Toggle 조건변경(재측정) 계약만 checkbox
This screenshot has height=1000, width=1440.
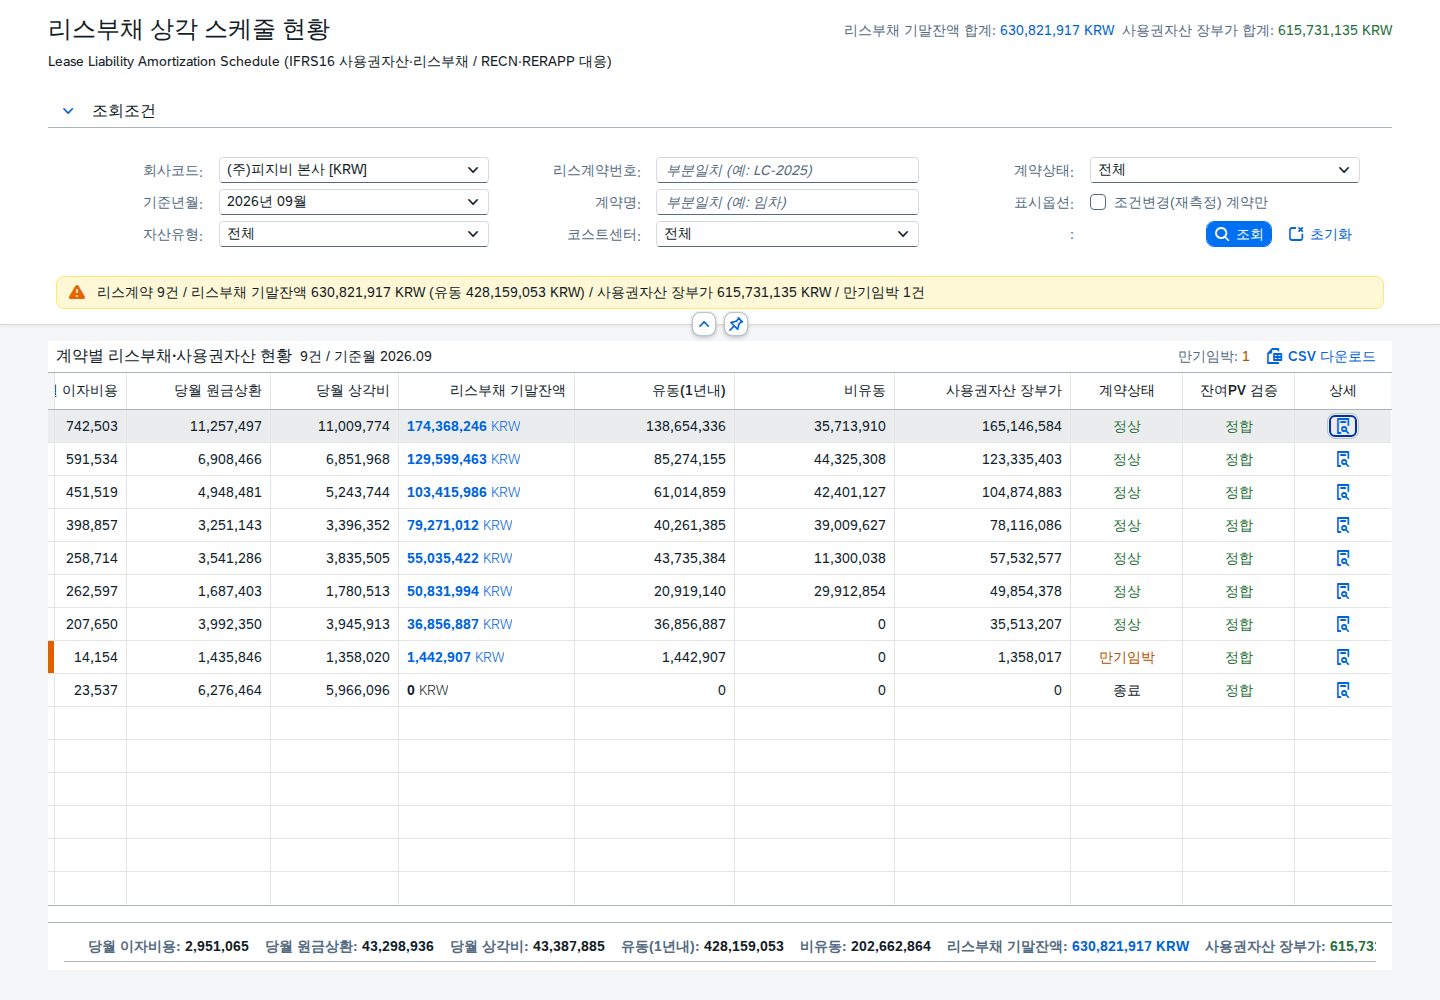[x=1098, y=202]
